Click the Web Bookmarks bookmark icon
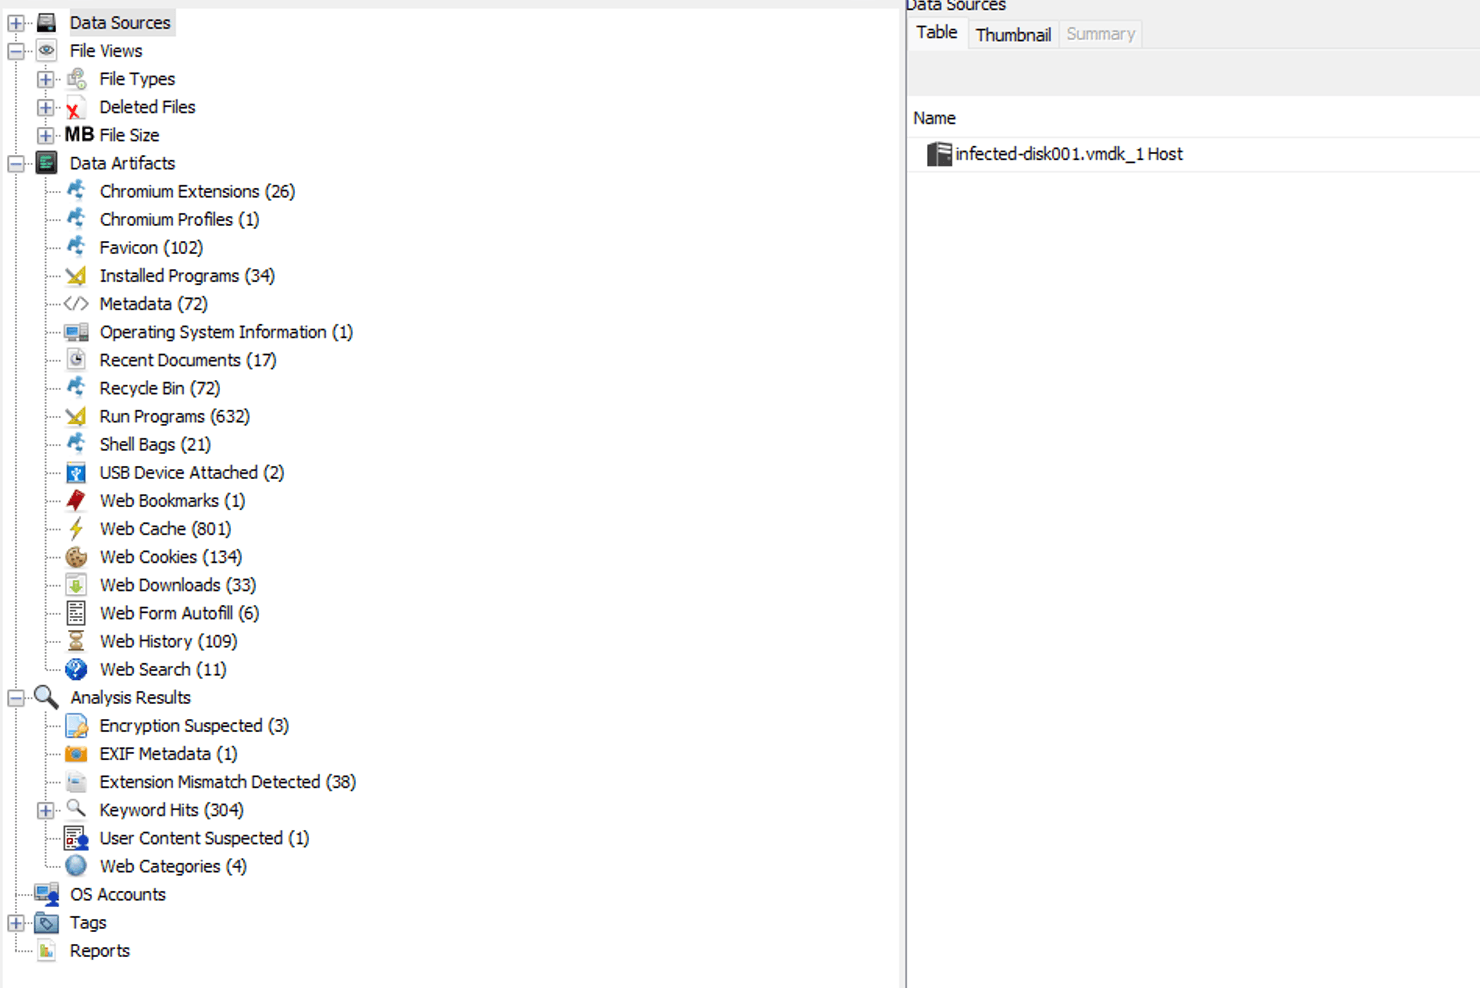Viewport: 1480px width, 988px height. [x=76, y=500]
